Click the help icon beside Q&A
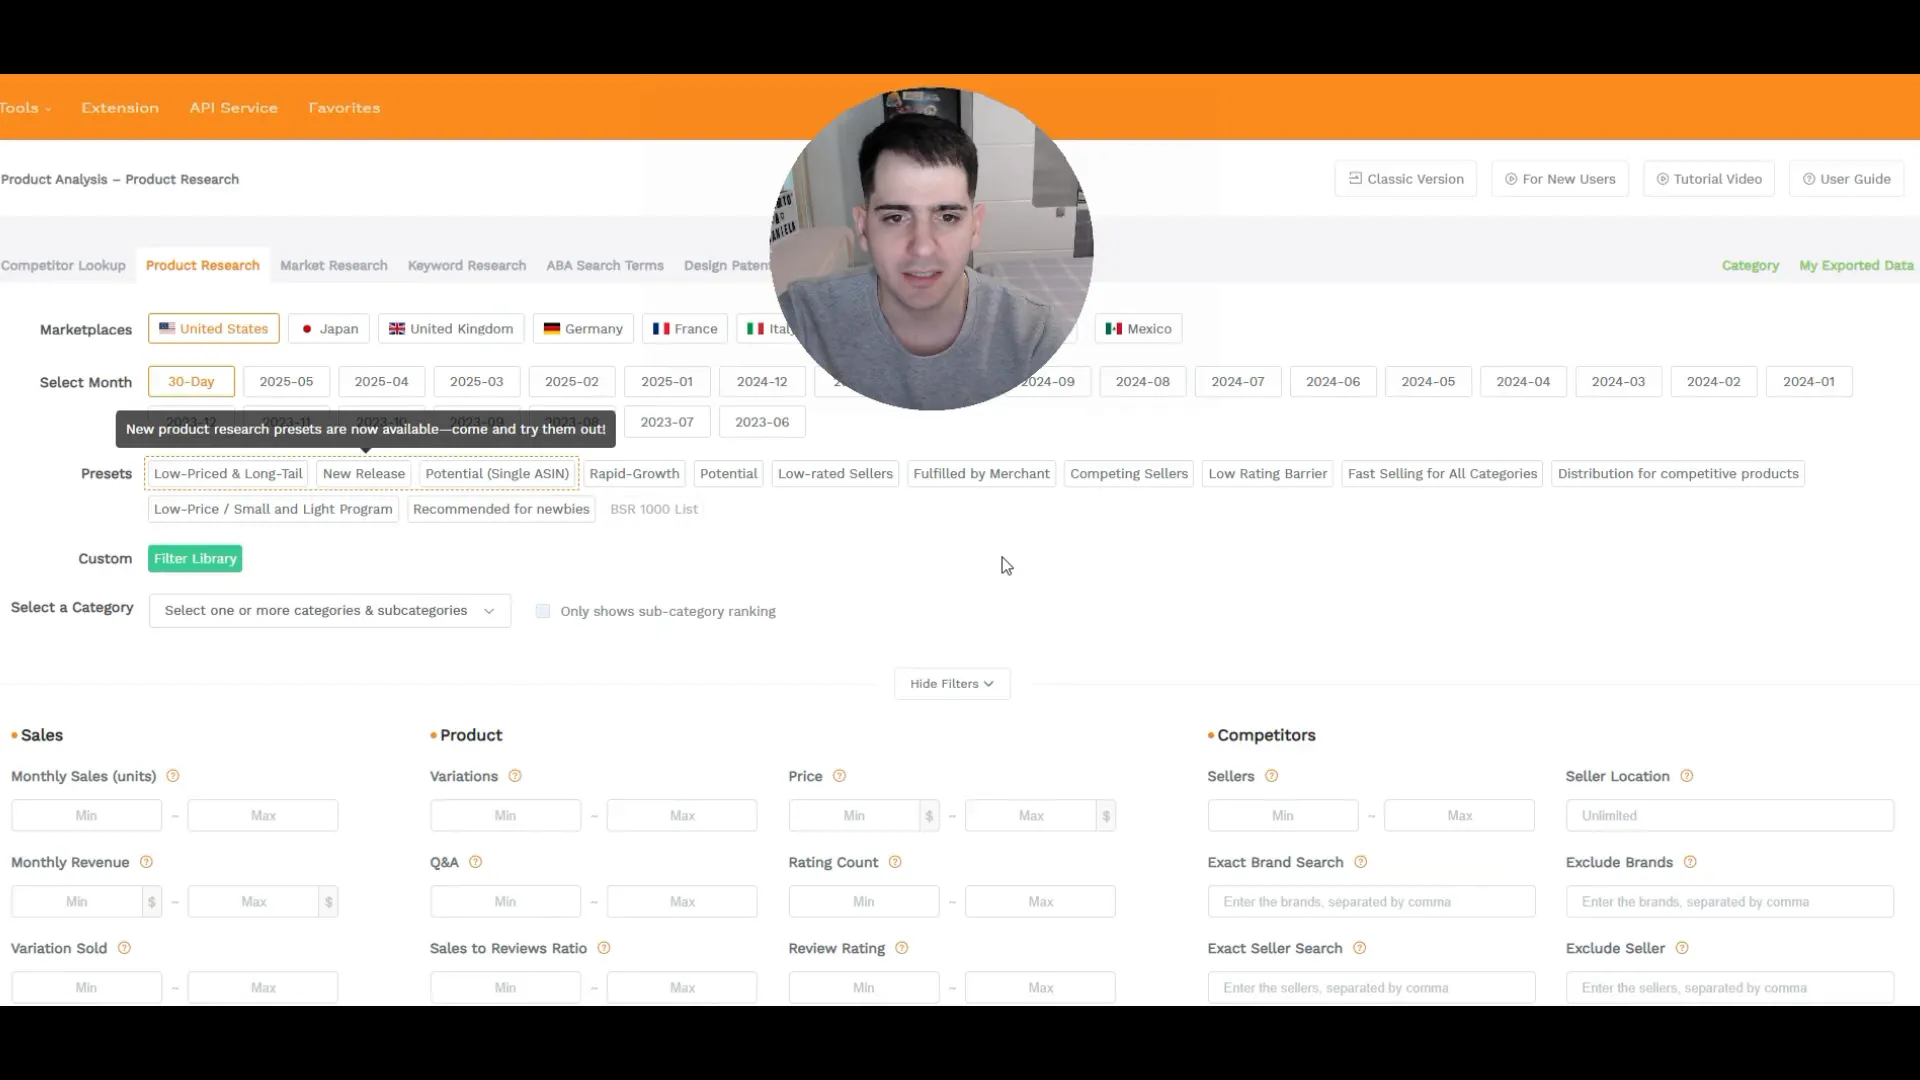 [x=476, y=862]
